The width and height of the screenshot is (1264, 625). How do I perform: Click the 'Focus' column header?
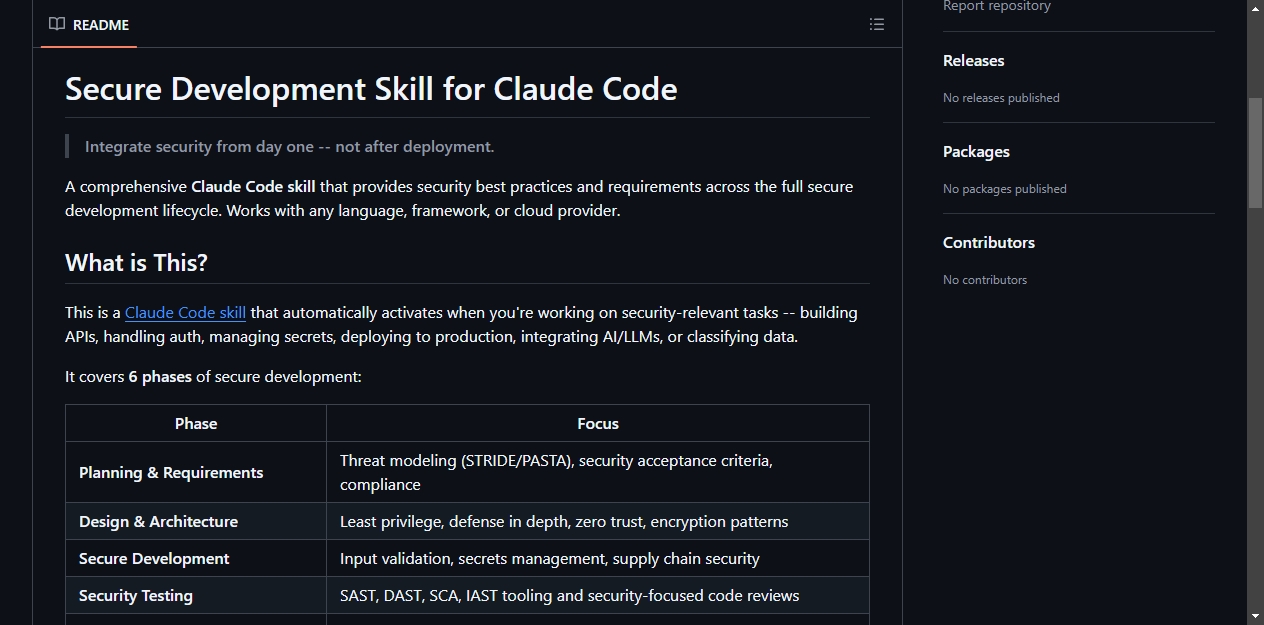[x=598, y=423]
